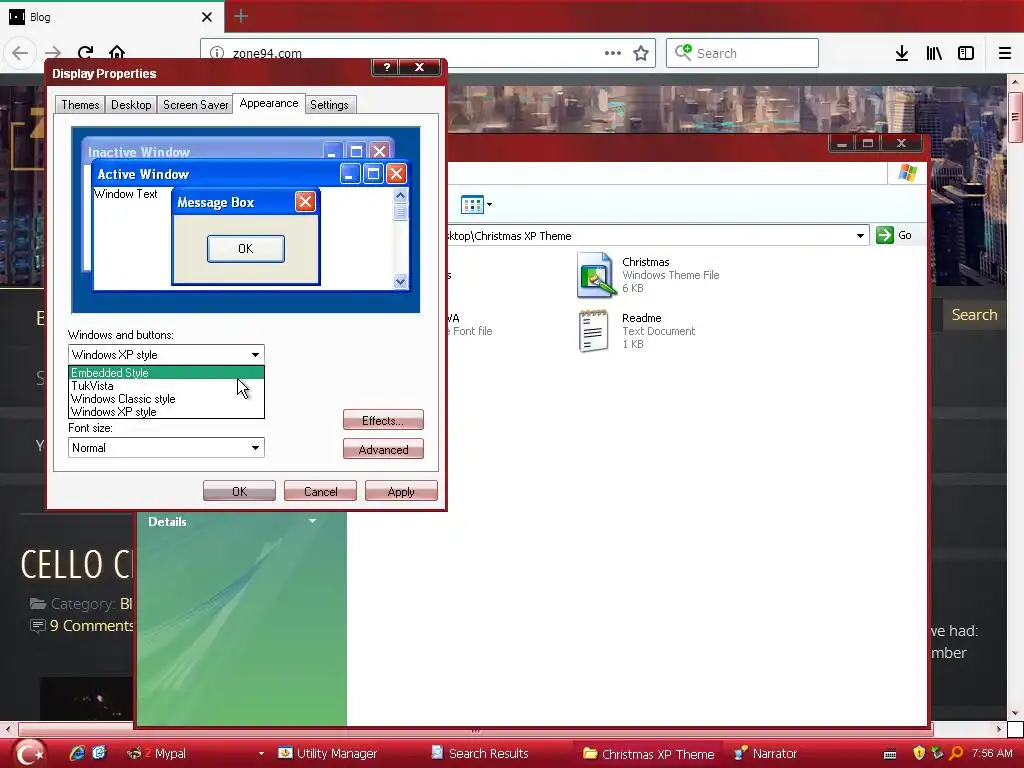Click the browser vertical scrollbar thumb
The height and width of the screenshot is (768, 1024).
click(1015, 118)
